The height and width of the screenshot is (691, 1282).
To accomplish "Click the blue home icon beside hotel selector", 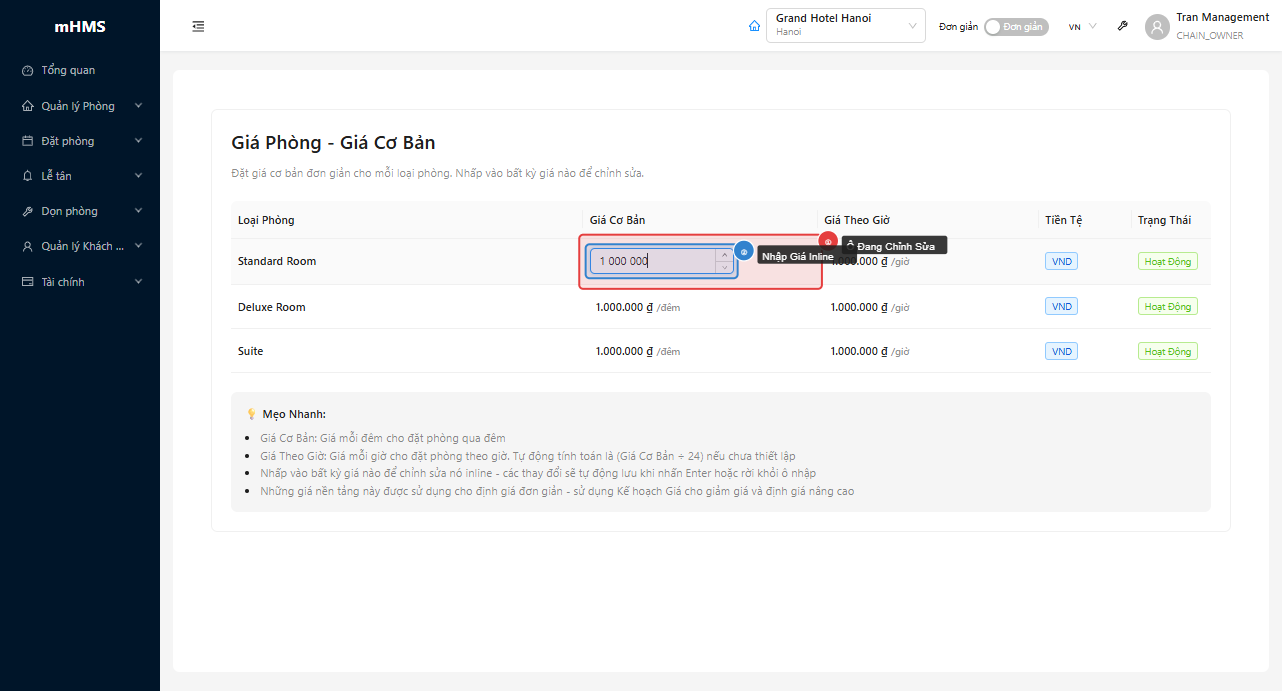I will tap(754, 27).
